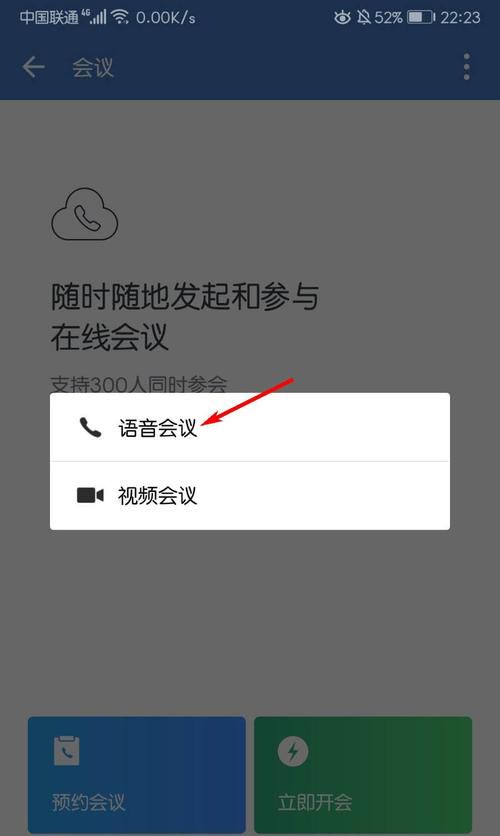Viewport: 500px width, 836px height.
Task: Tap the 随时随地发起和参与 headline text
Action: 185,297
